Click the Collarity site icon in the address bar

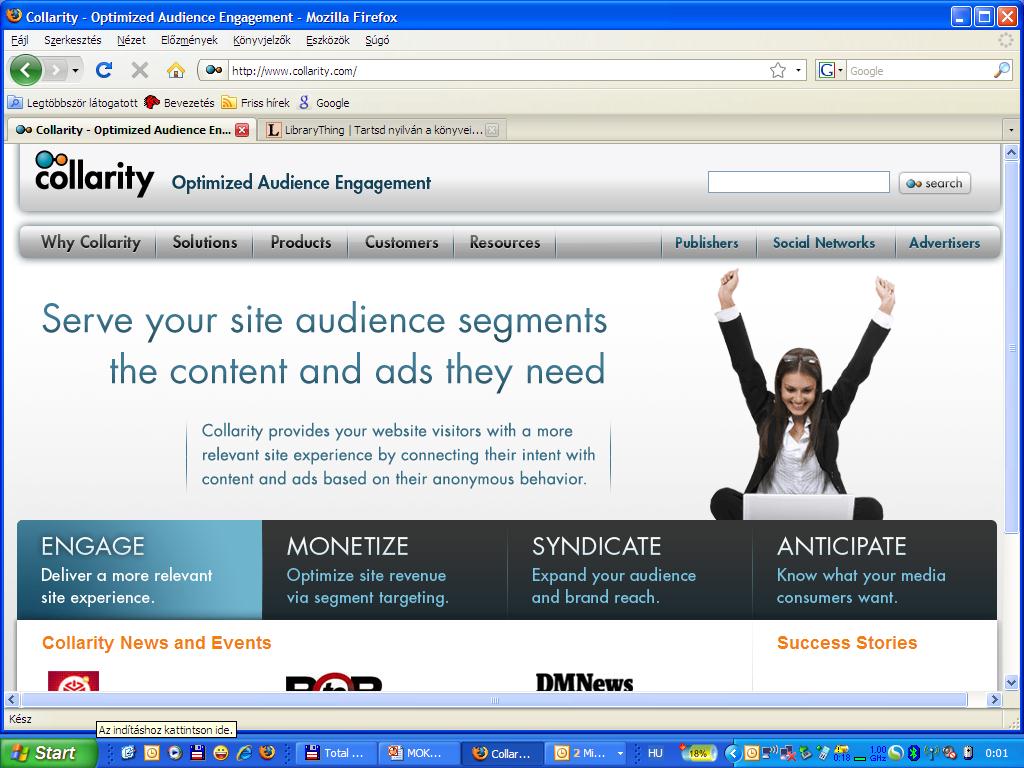[x=214, y=71]
